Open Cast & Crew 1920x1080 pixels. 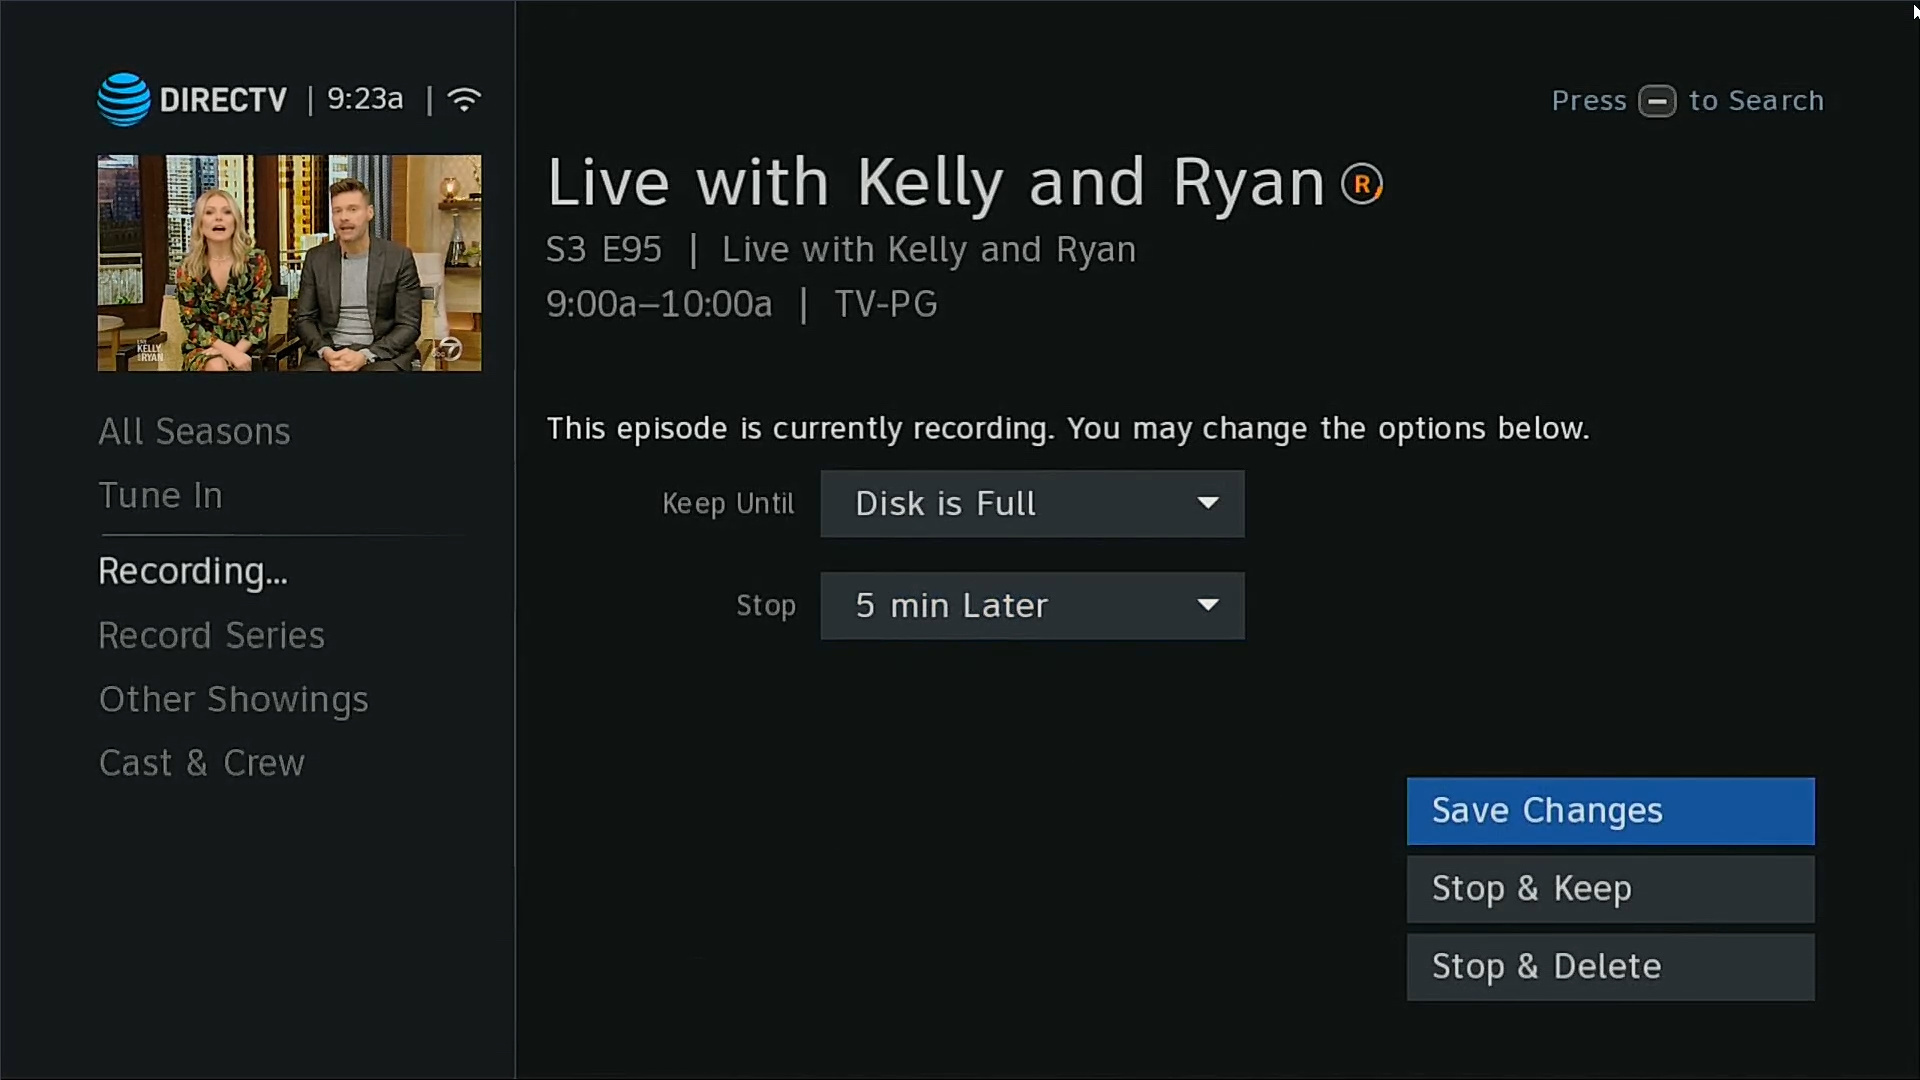coord(201,762)
